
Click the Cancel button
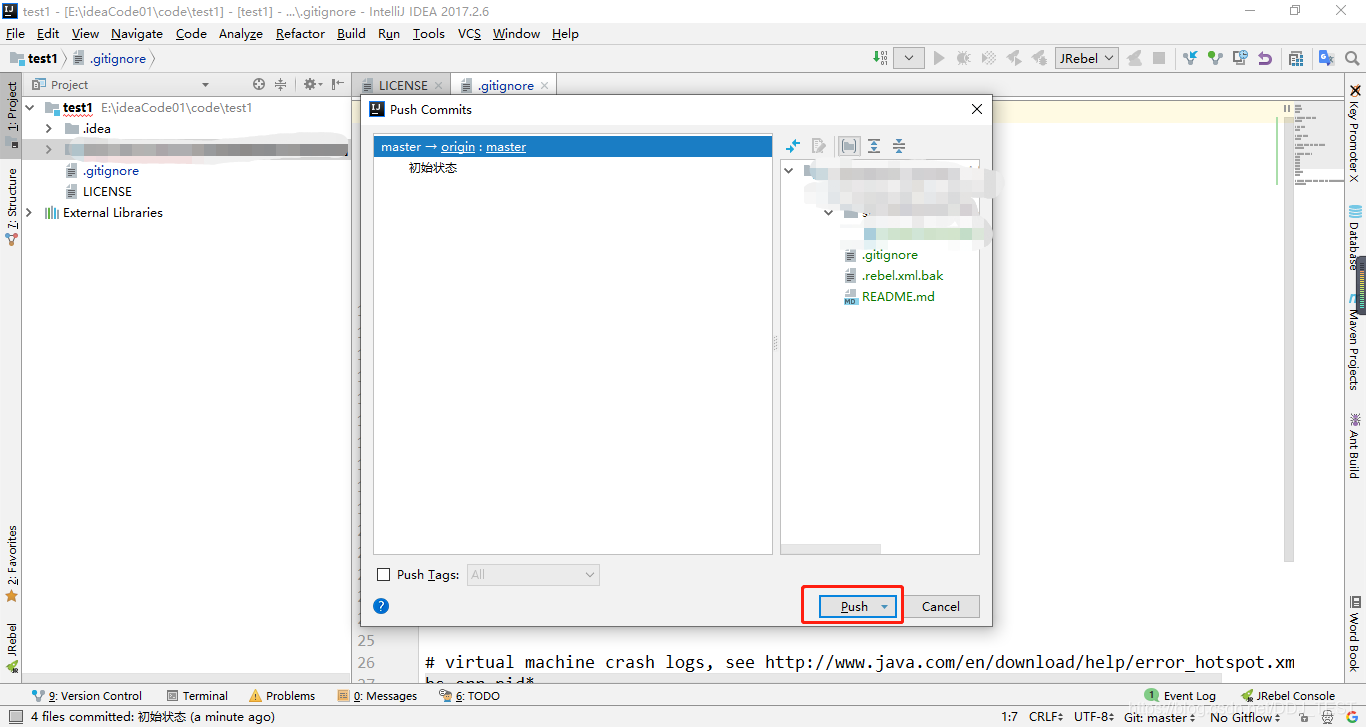[941, 607]
